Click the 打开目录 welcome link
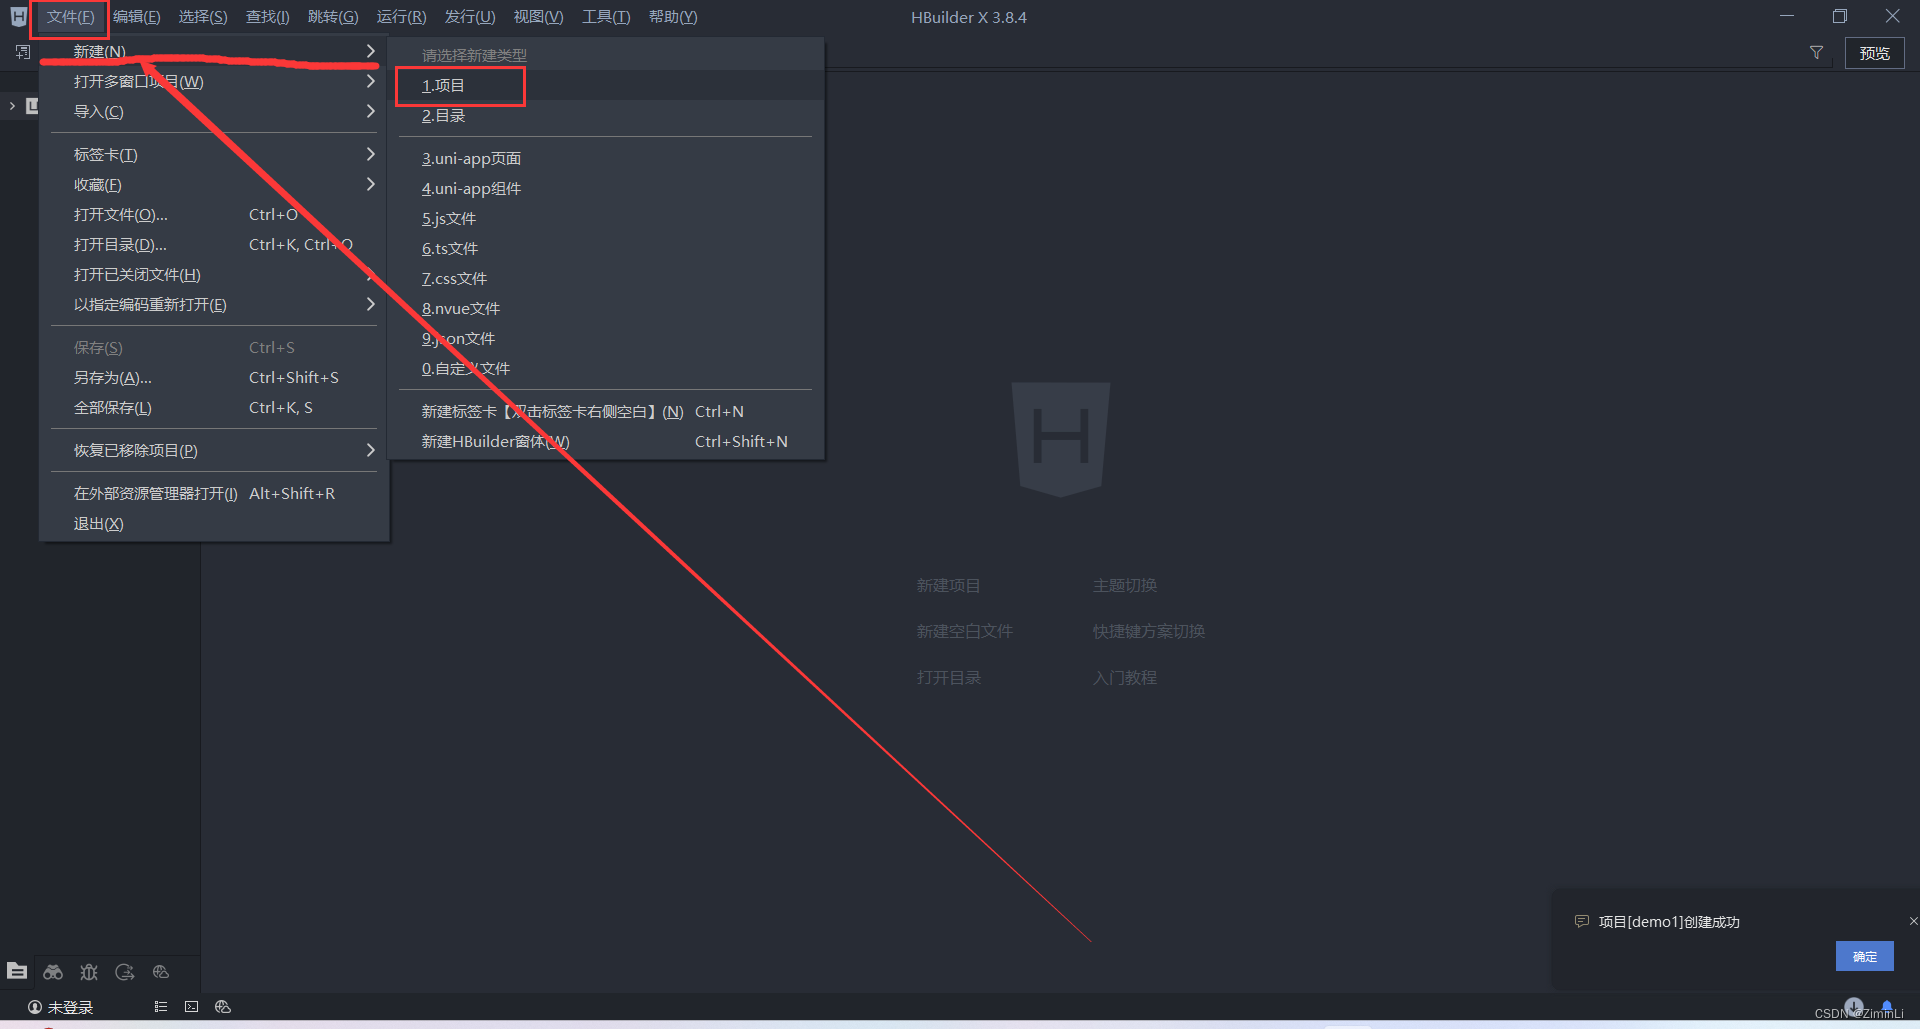This screenshot has height=1029, width=1920. (x=948, y=677)
